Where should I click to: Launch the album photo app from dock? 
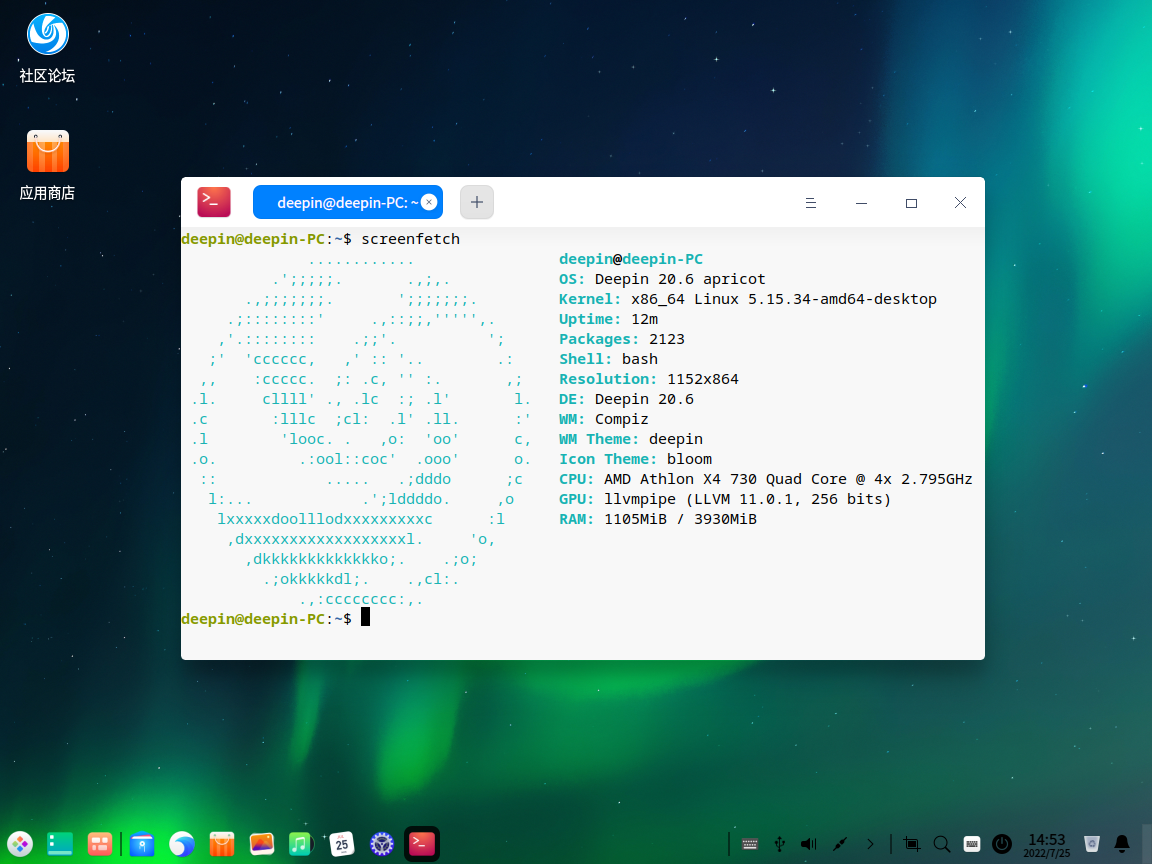tap(261, 844)
